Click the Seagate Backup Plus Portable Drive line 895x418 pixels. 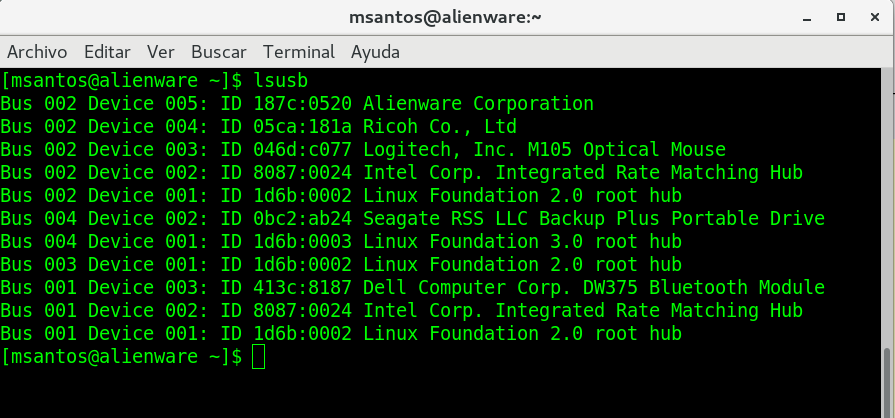pos(412,219)
